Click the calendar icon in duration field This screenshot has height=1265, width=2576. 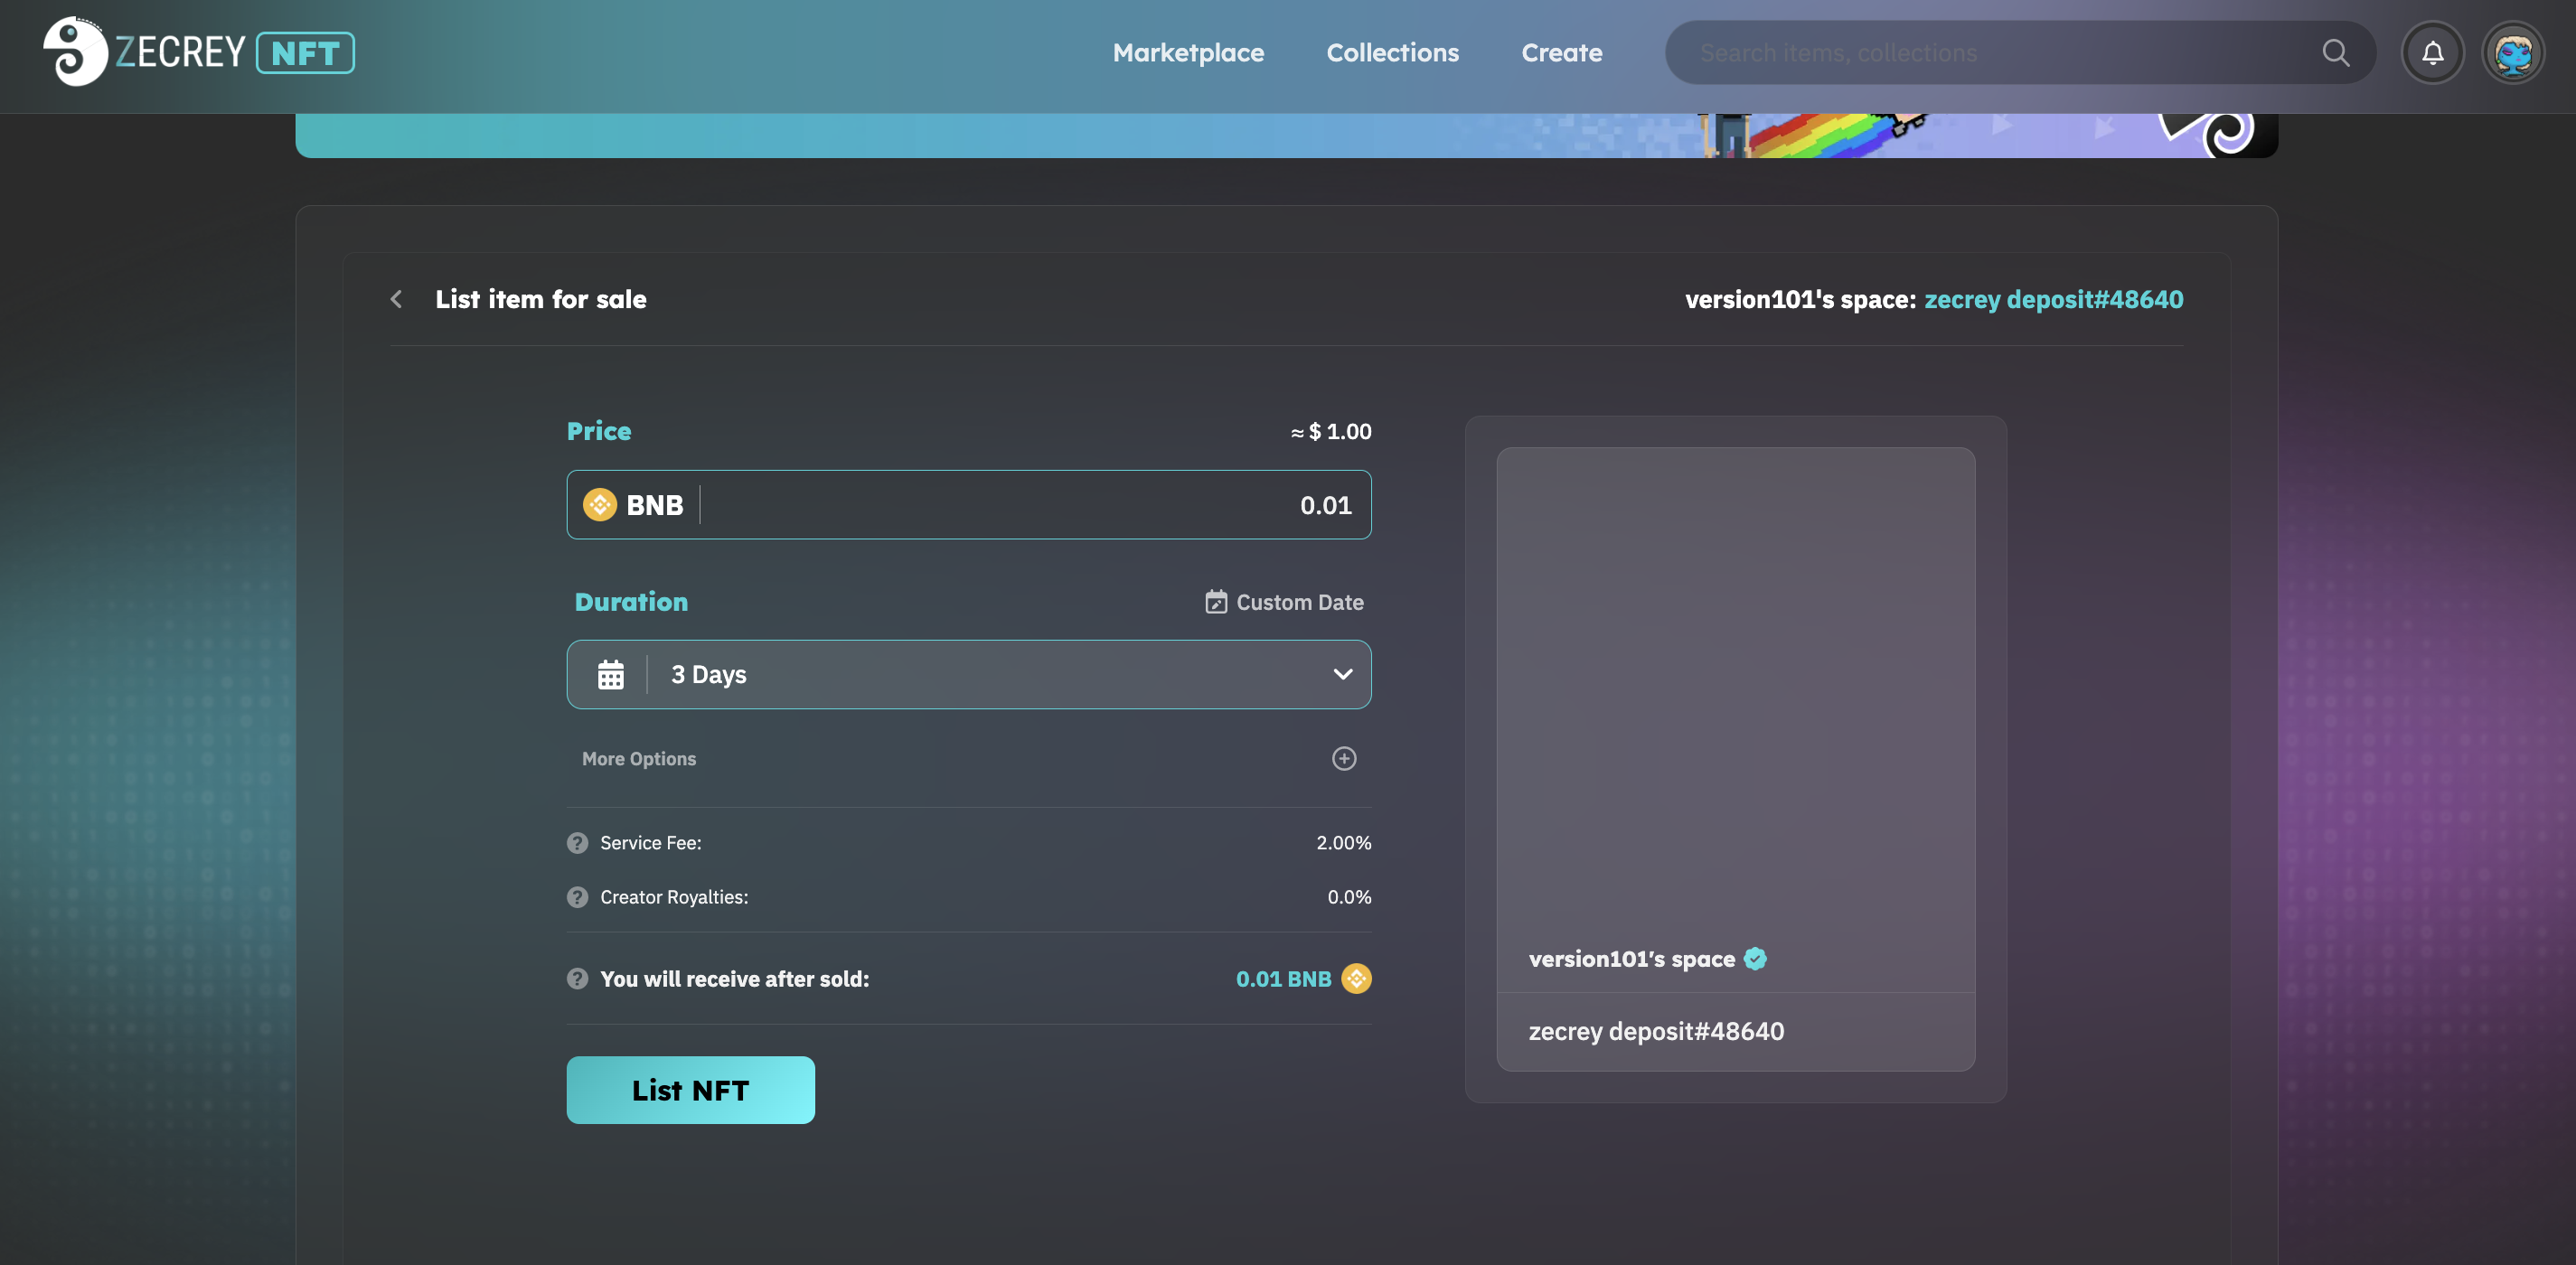coord(610,675)
